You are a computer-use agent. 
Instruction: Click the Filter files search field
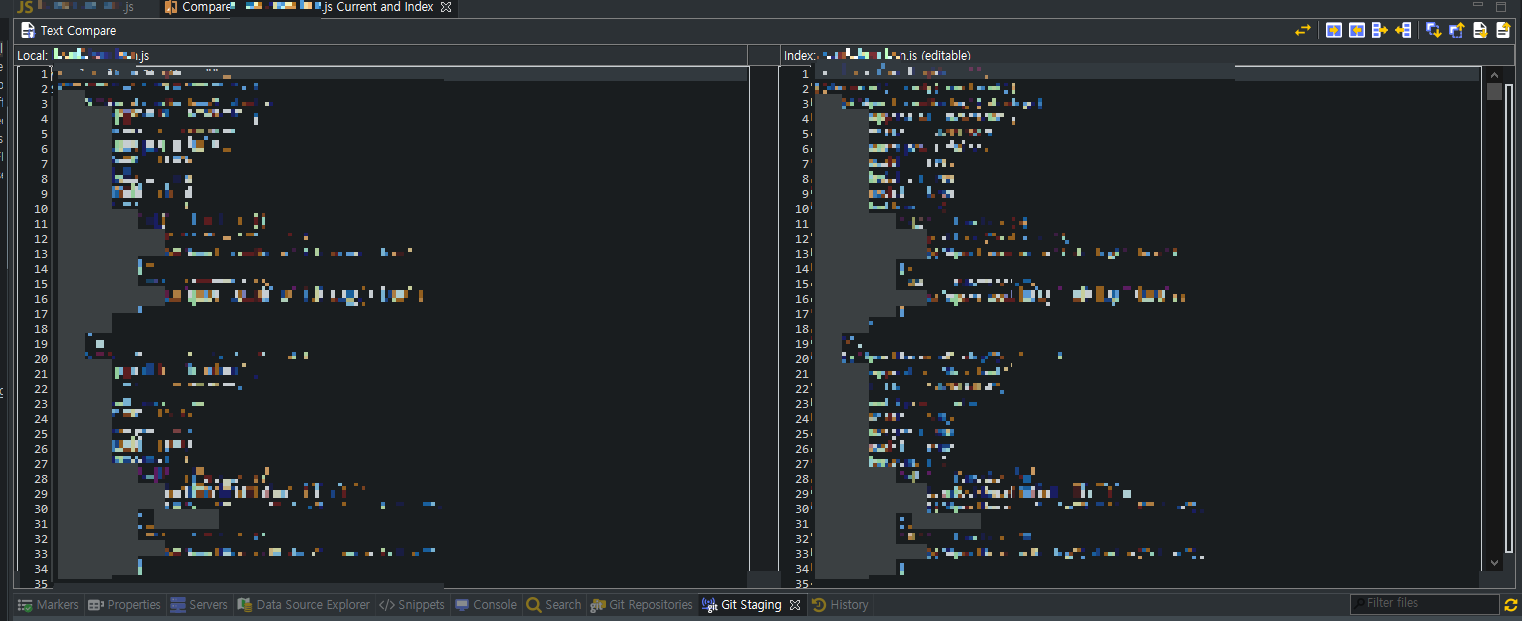[x=1424, y=603]
